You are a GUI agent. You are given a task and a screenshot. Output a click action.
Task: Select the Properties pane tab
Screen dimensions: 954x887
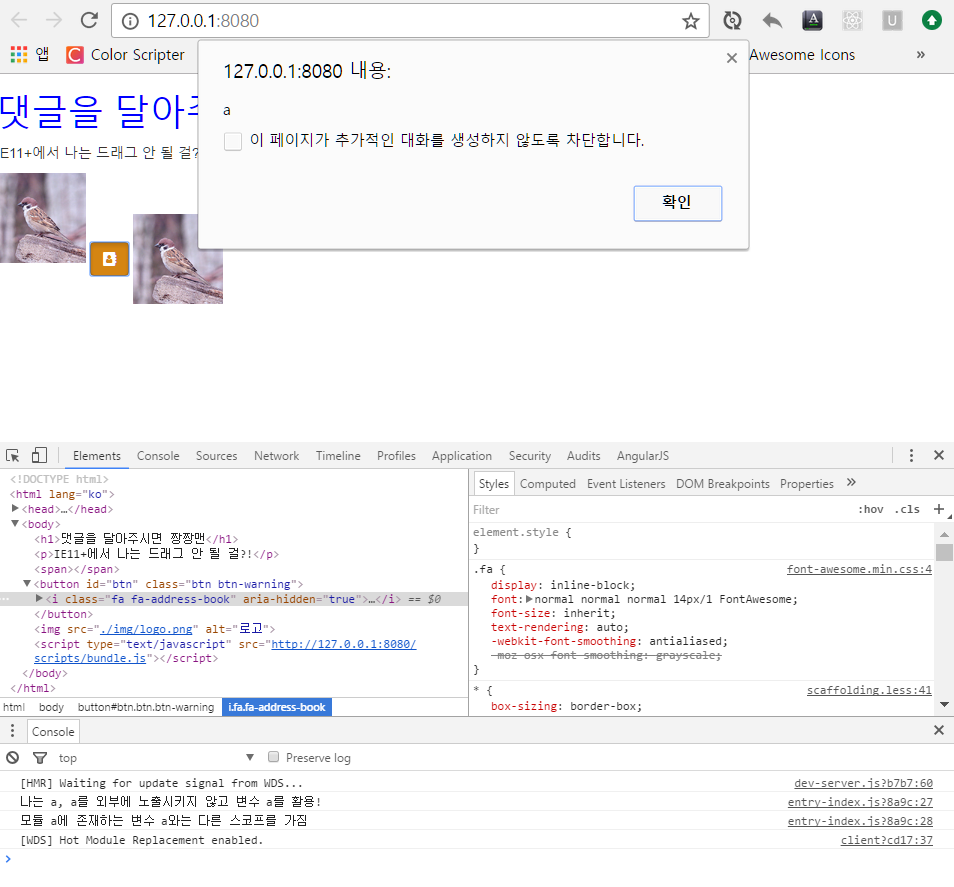[807, 484]
